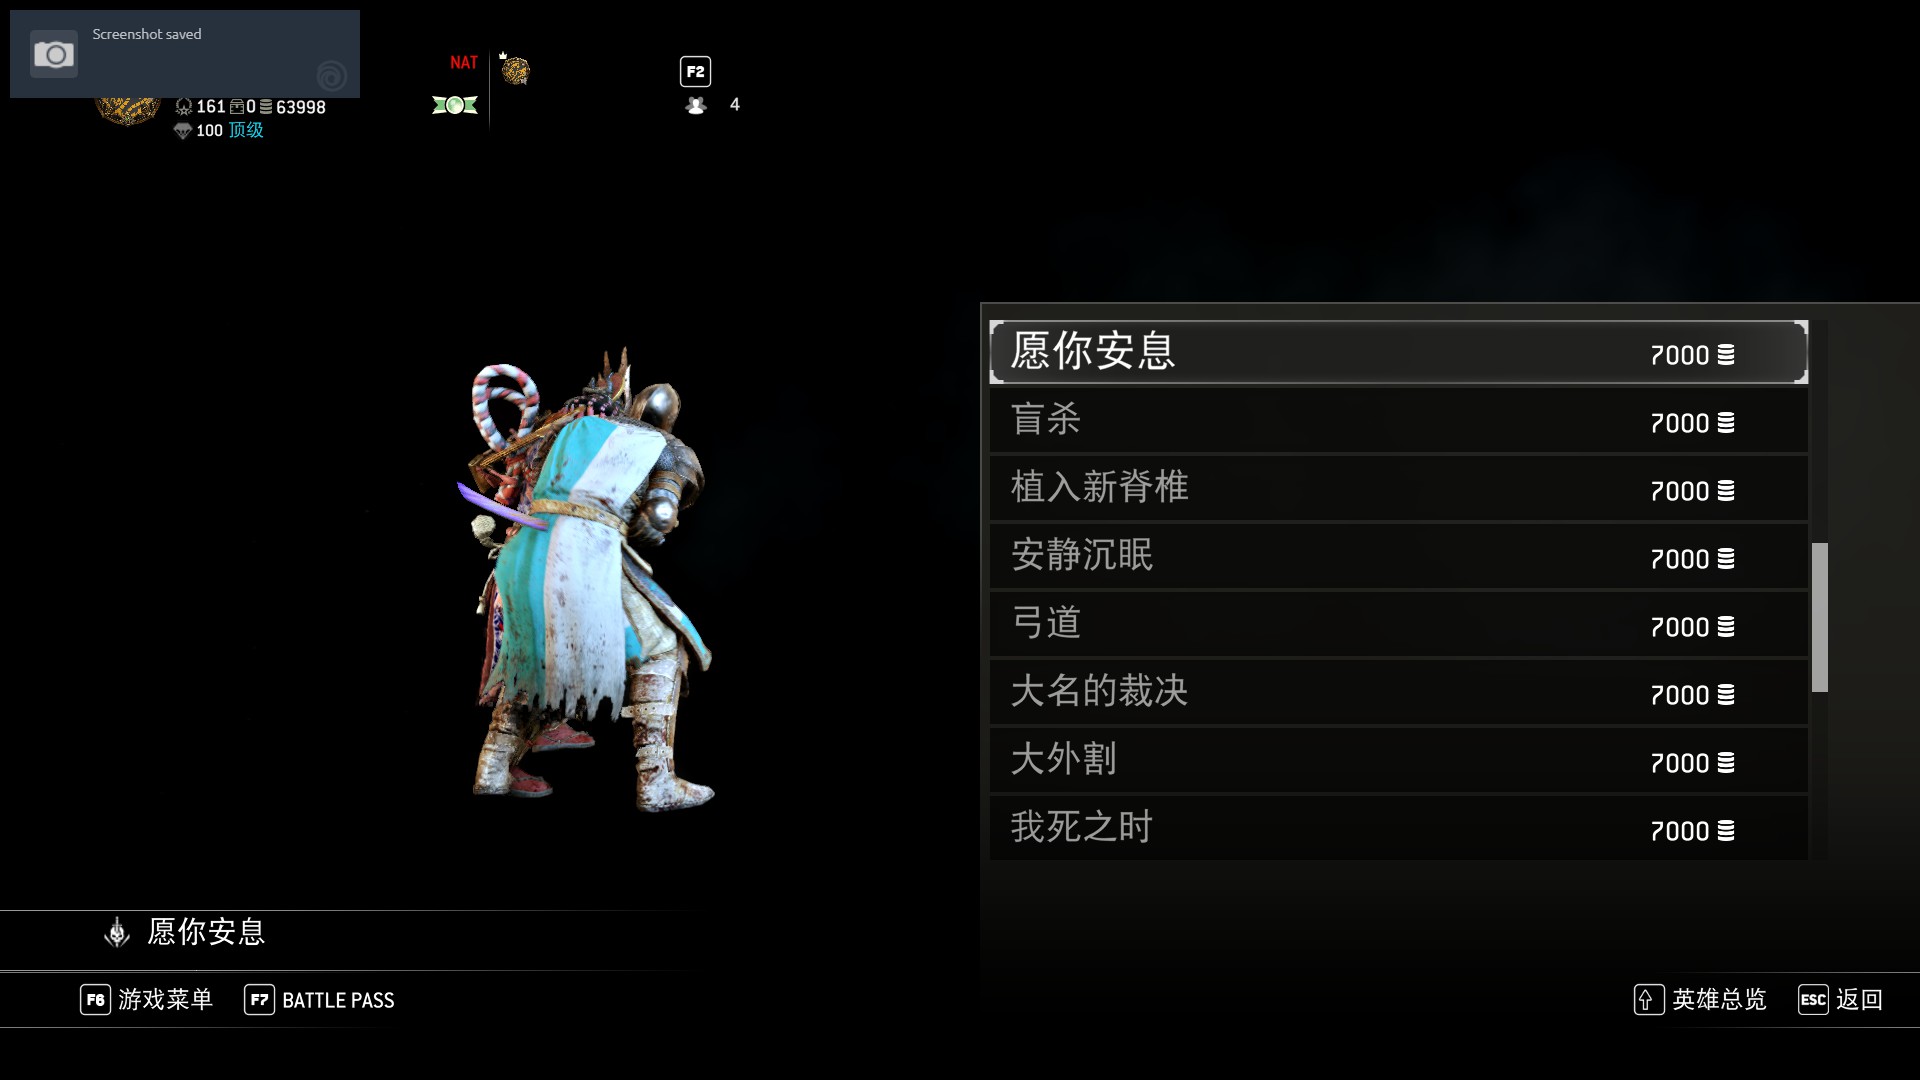Click the 英雄总览 hero overview button
Image resolution: width=1920 pixels, height=1080 pixels.
point(1719,999)
